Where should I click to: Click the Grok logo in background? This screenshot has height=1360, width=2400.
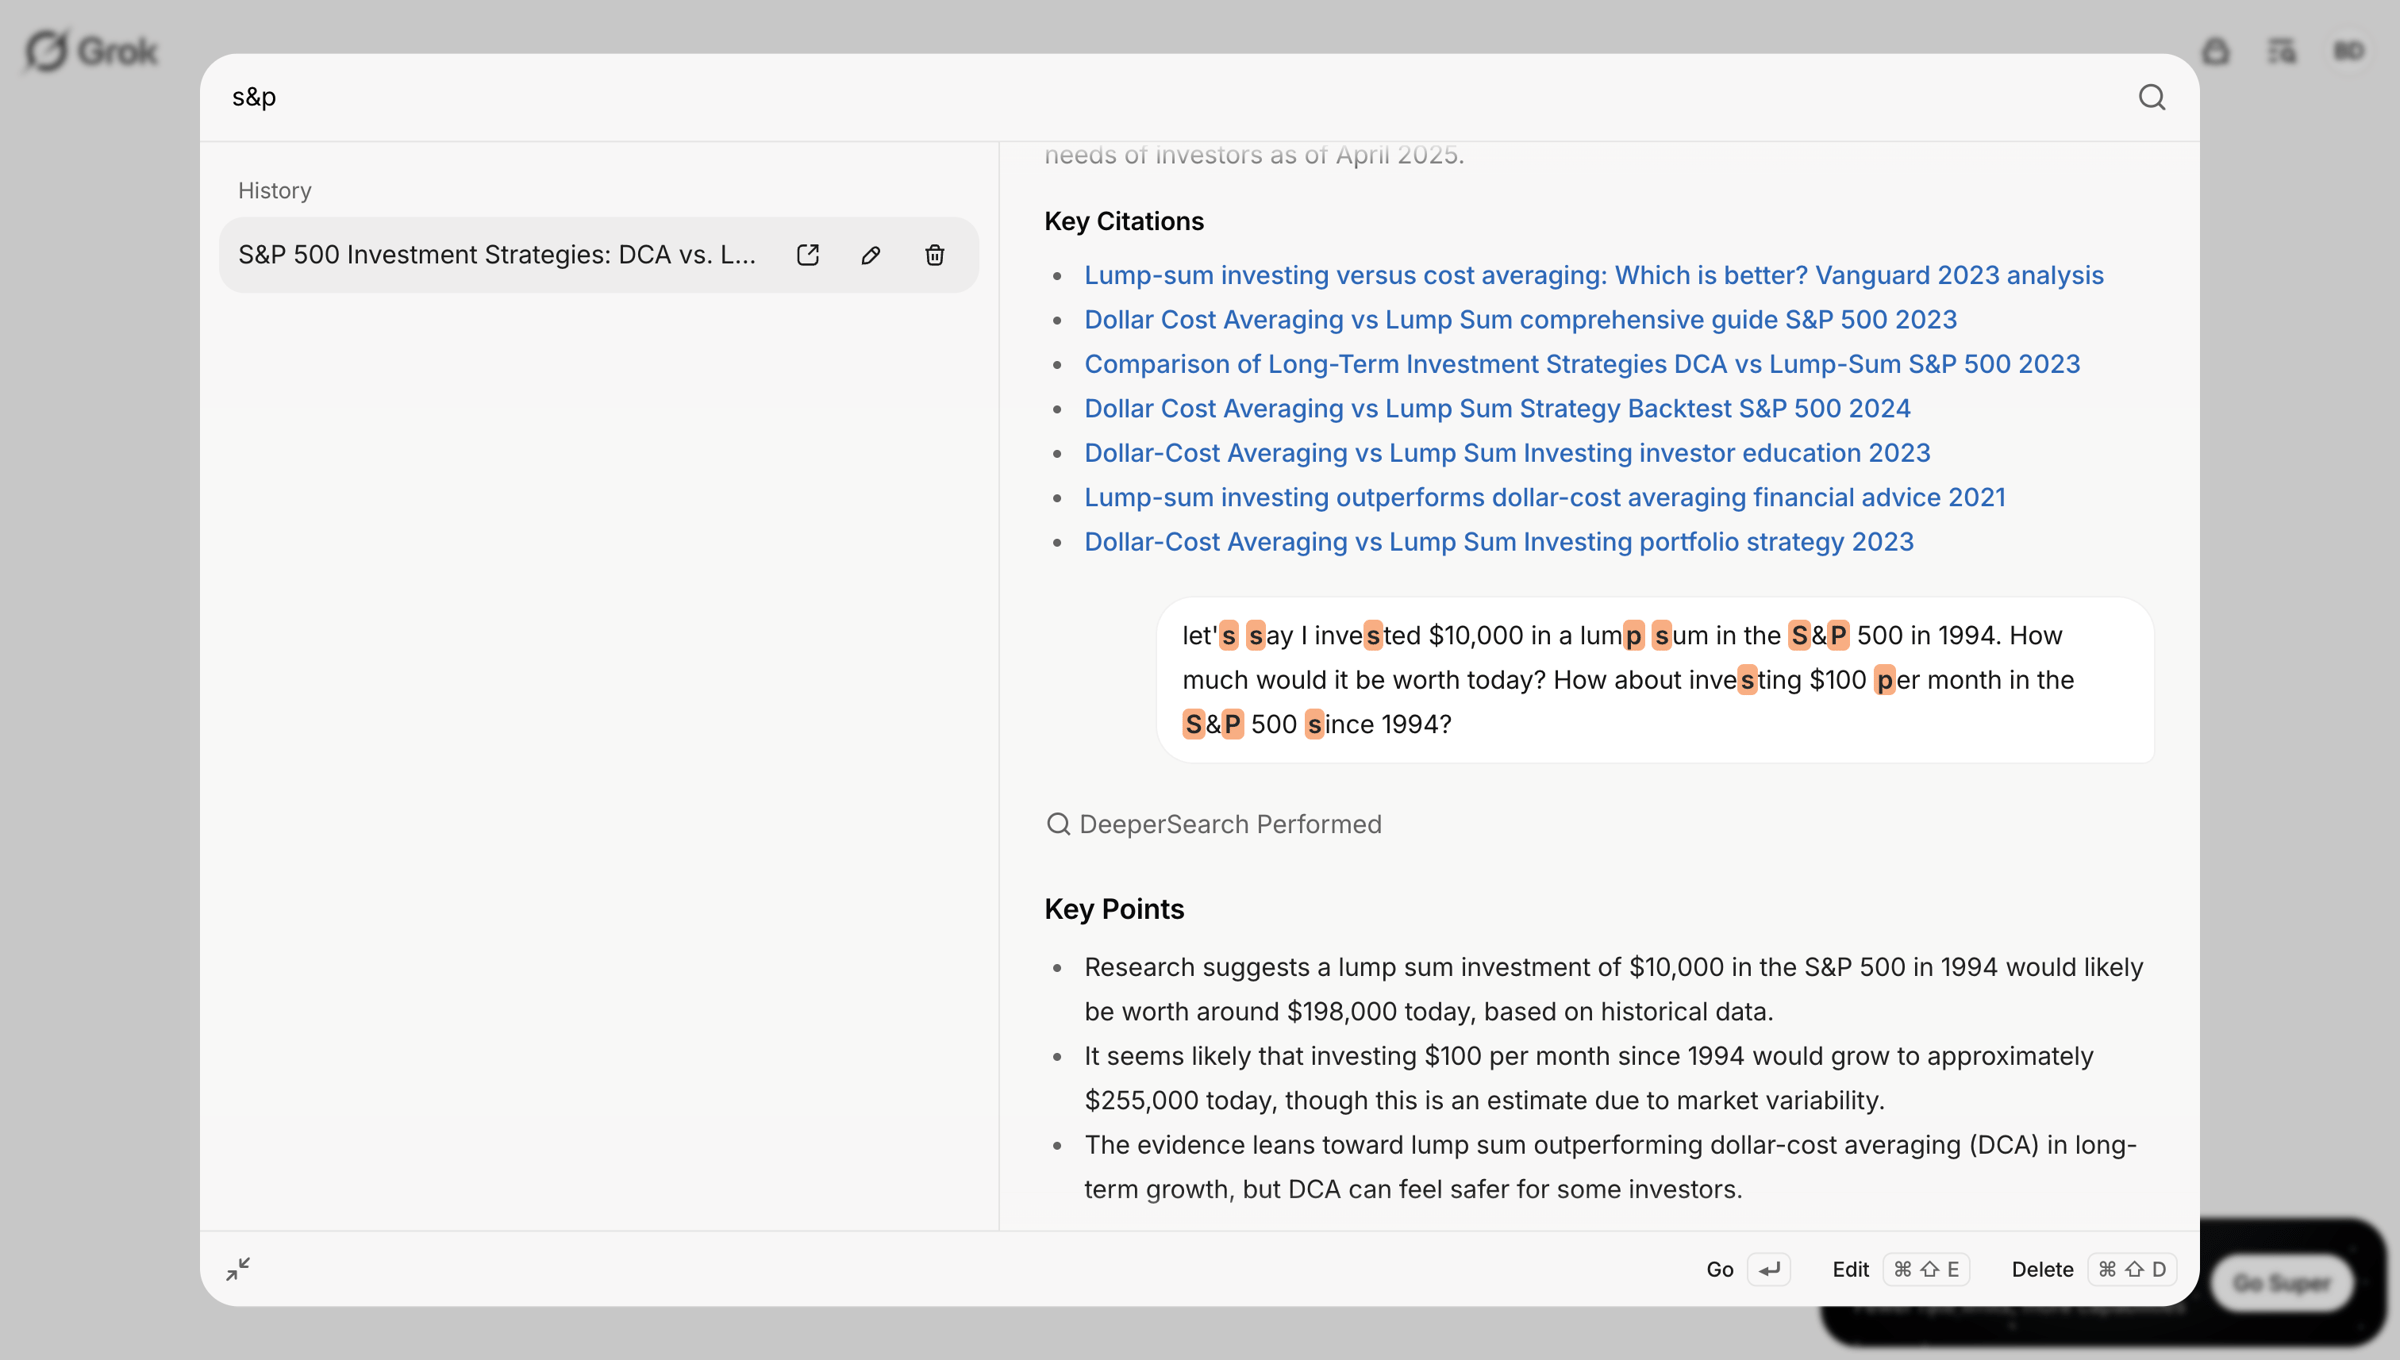coord(91,50)
